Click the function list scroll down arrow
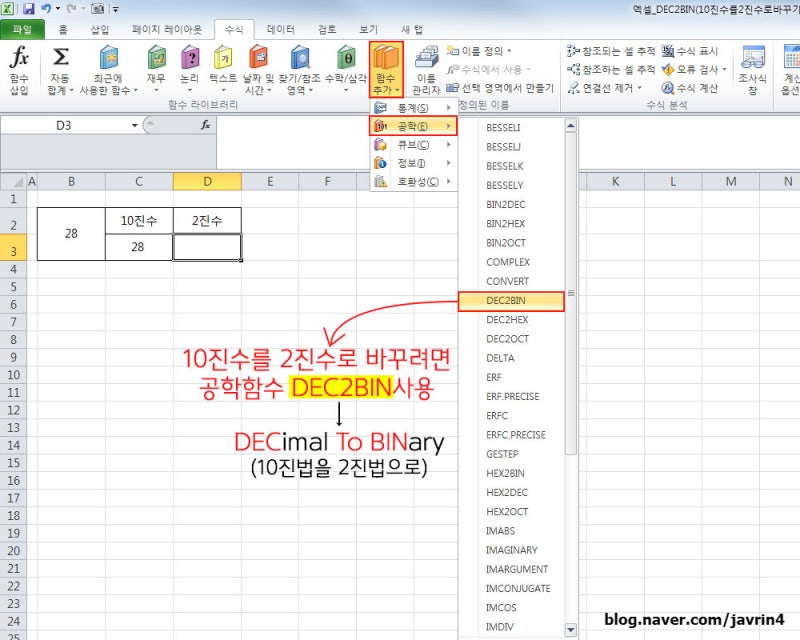Screen dimensions: 800x640 [x=571, y=629]
